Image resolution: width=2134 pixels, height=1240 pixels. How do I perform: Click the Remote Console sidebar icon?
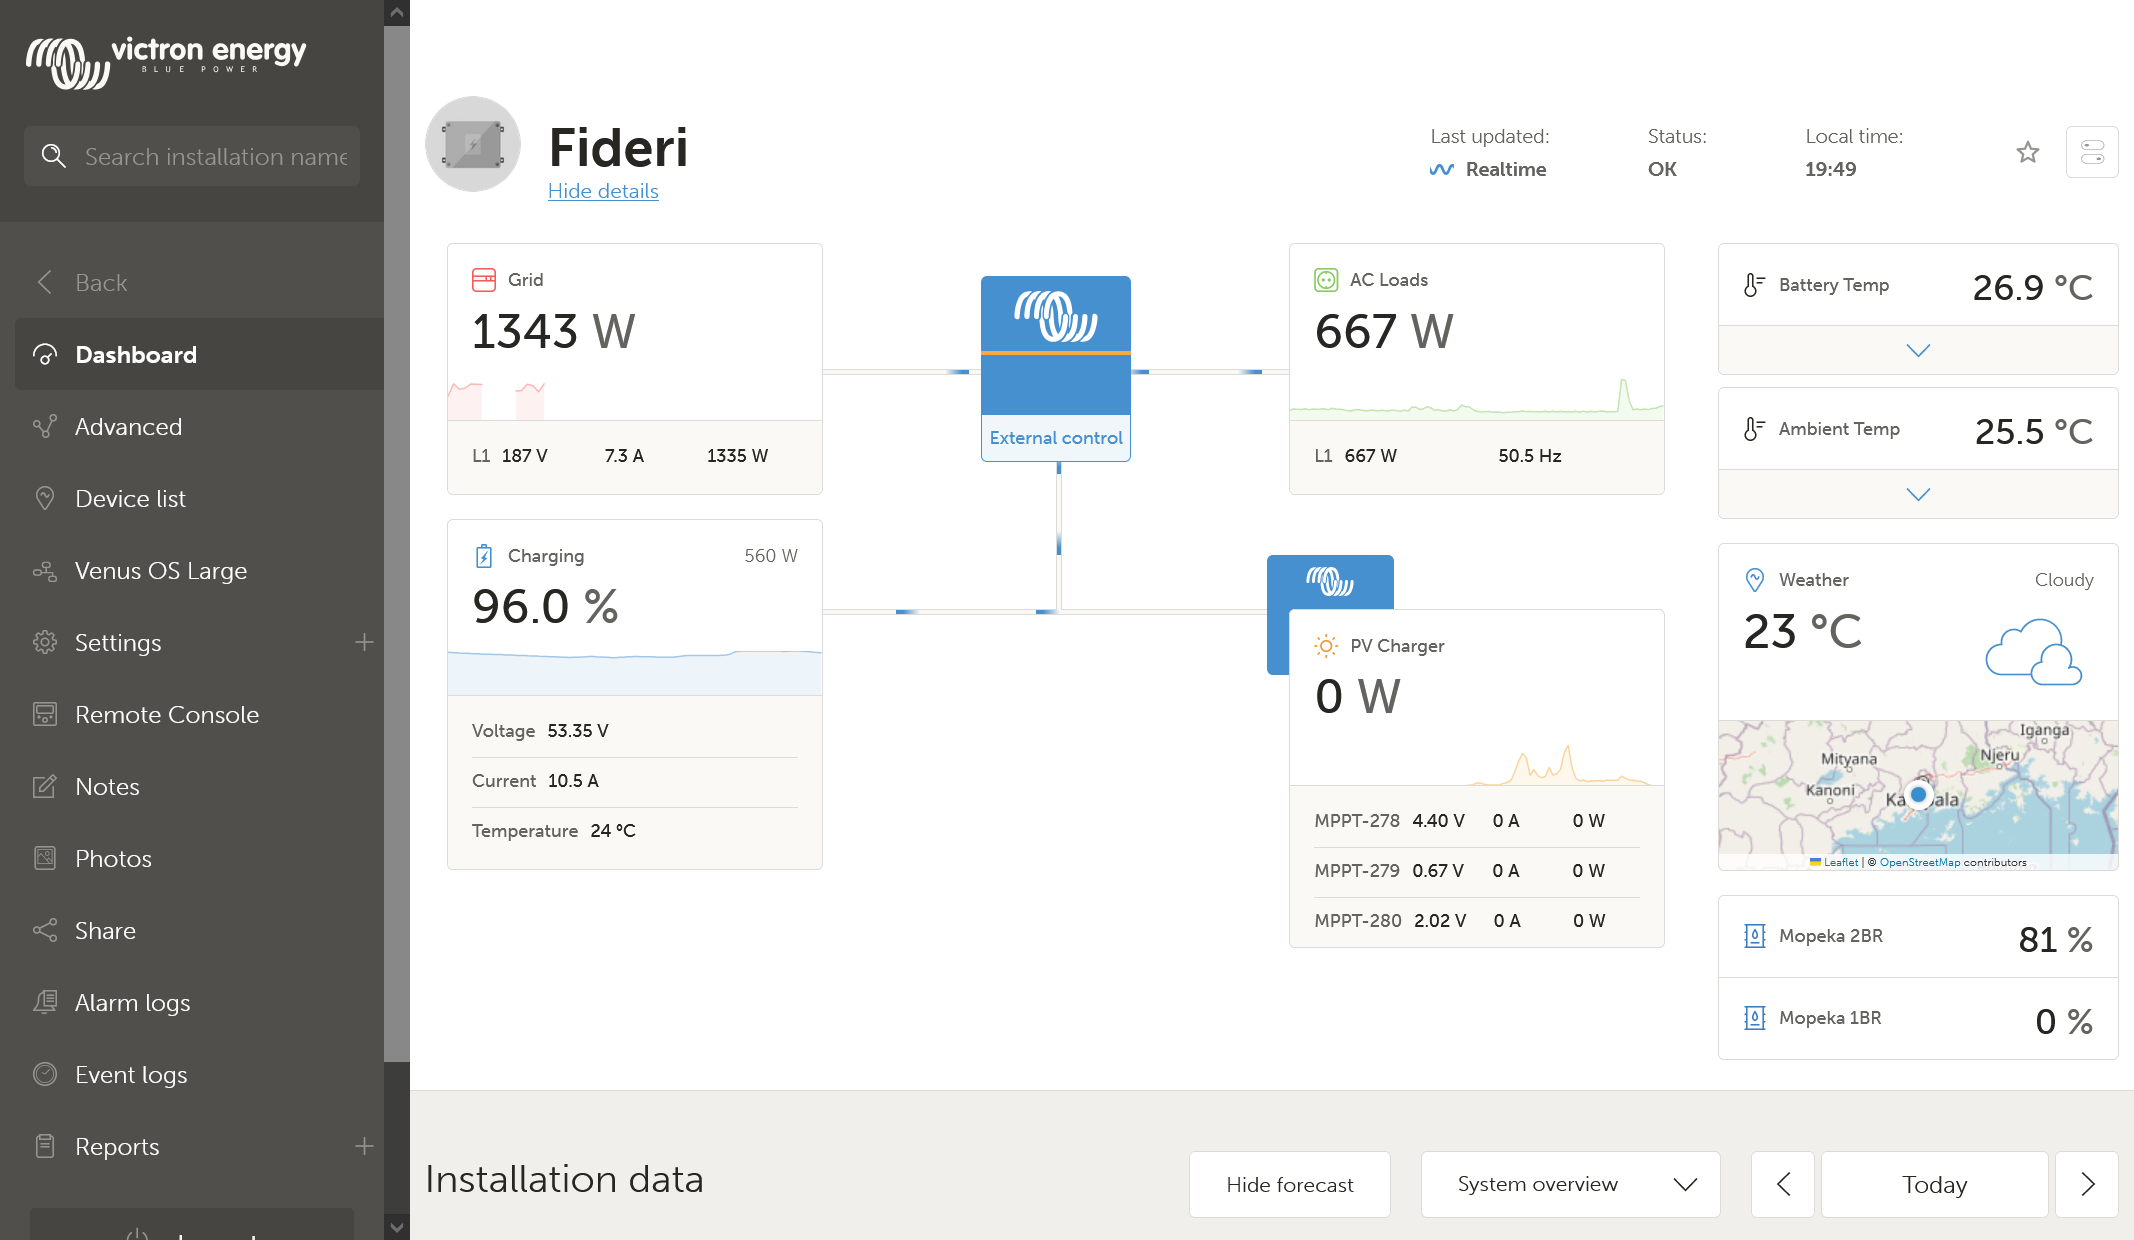tap(45, 714)
